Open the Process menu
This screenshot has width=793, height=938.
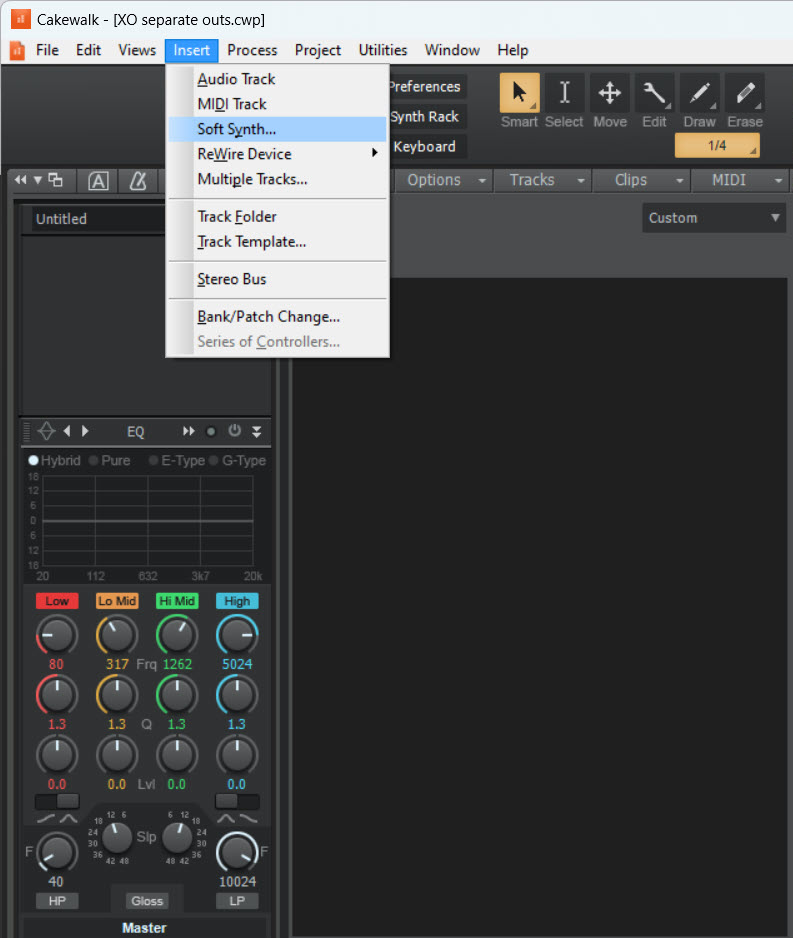(252, 50)
